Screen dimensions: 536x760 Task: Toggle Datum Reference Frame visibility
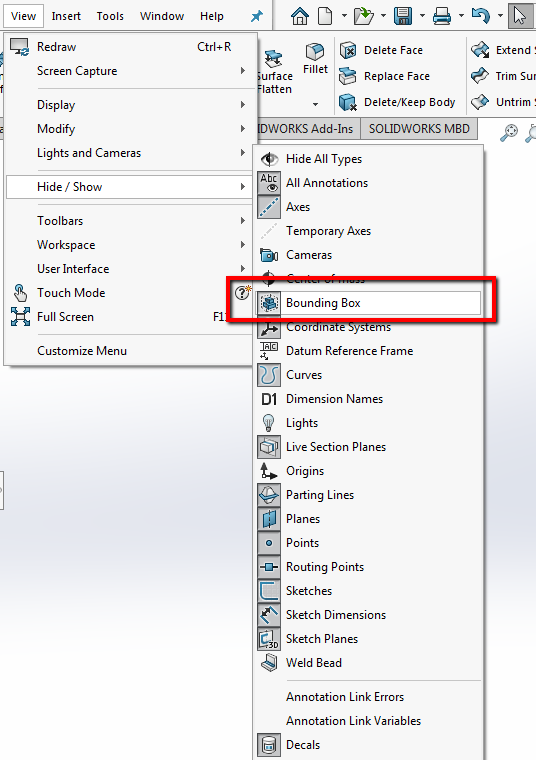coord(369,351)
